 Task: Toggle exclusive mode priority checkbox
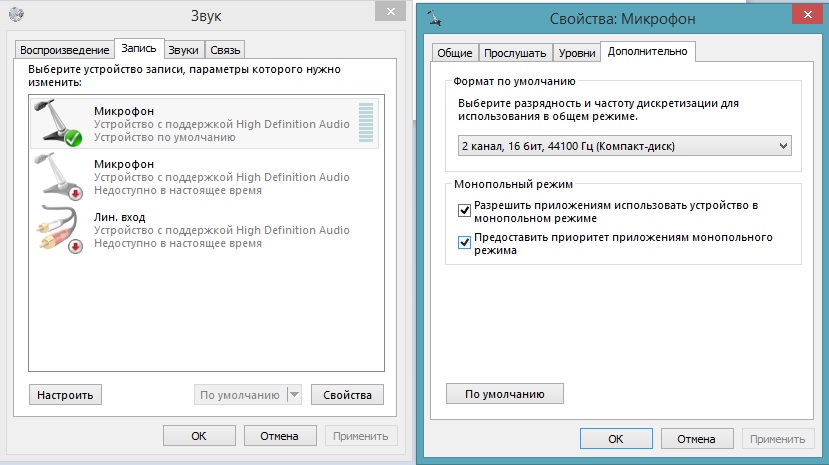click(464, 243)
